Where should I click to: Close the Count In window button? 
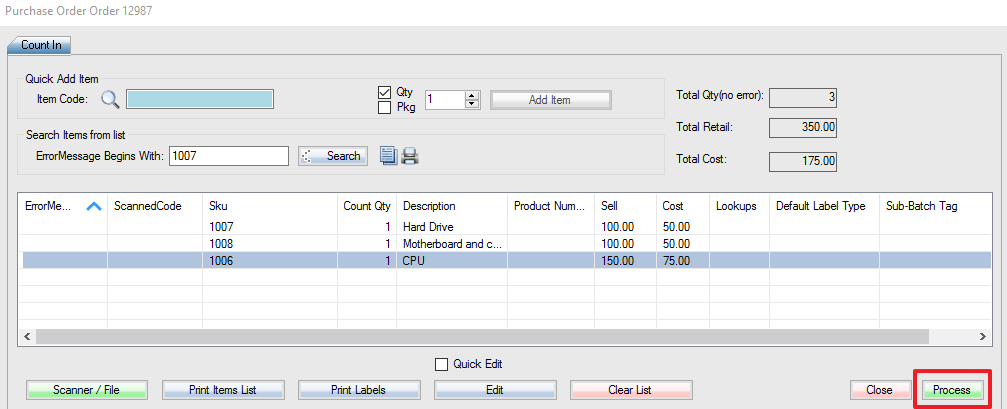pos(879,390)
